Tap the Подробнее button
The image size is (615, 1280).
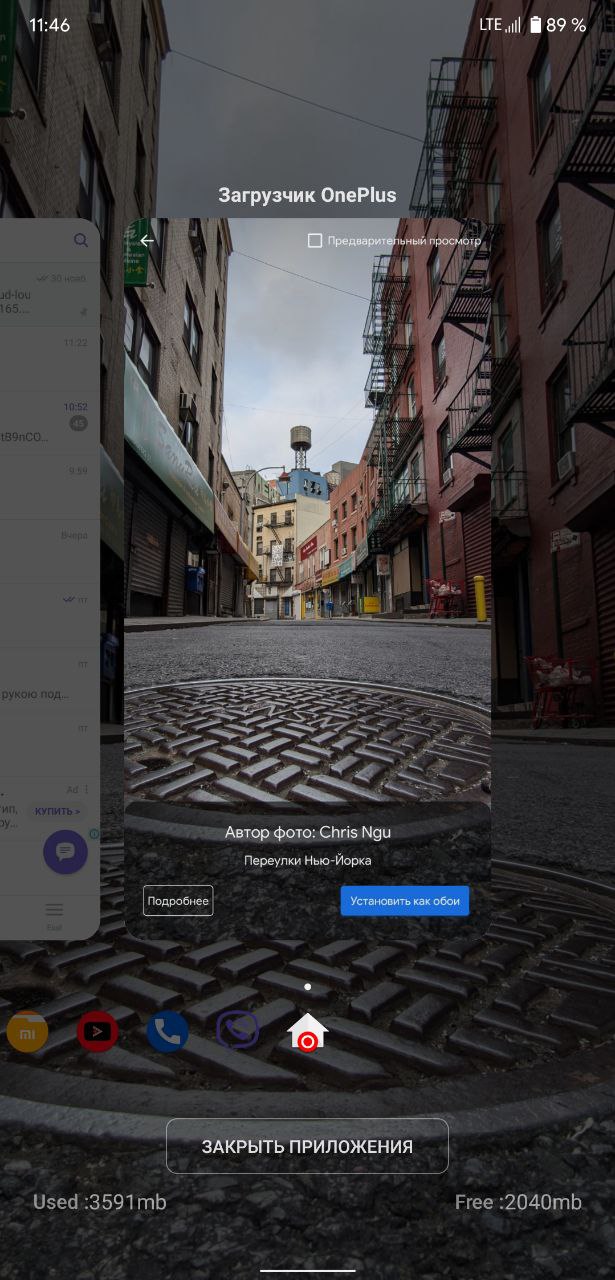point(178,901)
